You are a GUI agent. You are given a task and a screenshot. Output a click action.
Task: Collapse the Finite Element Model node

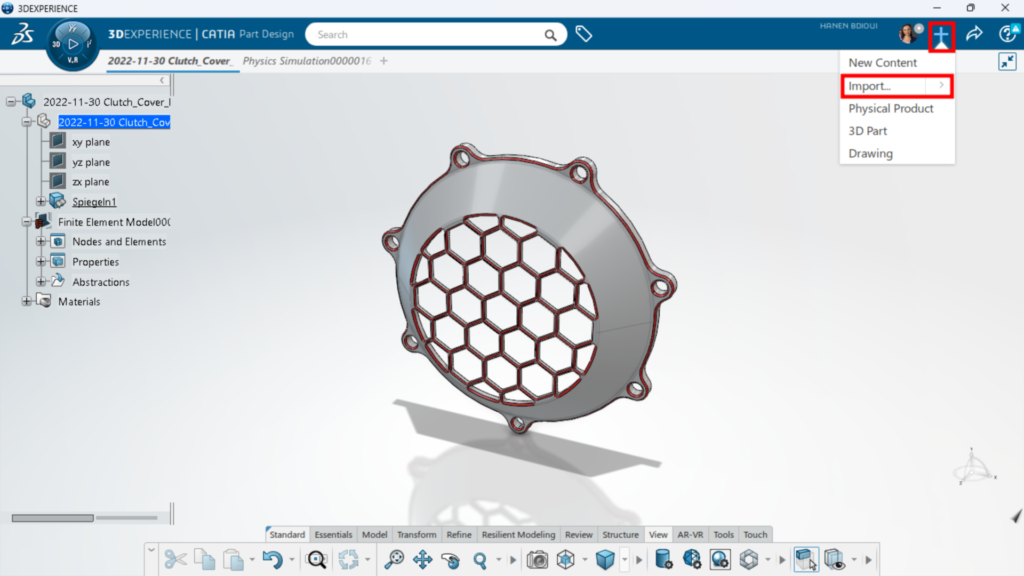26,222
